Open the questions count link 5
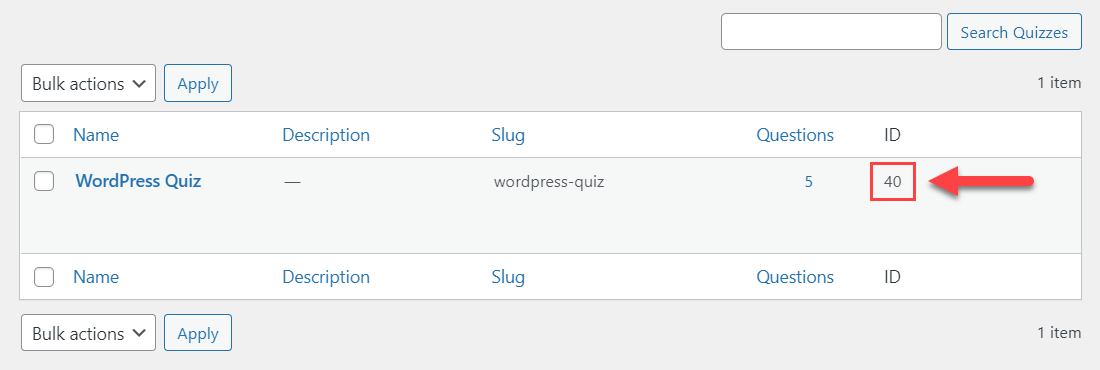Screen dimensions: 1100x370 [808, 182]
